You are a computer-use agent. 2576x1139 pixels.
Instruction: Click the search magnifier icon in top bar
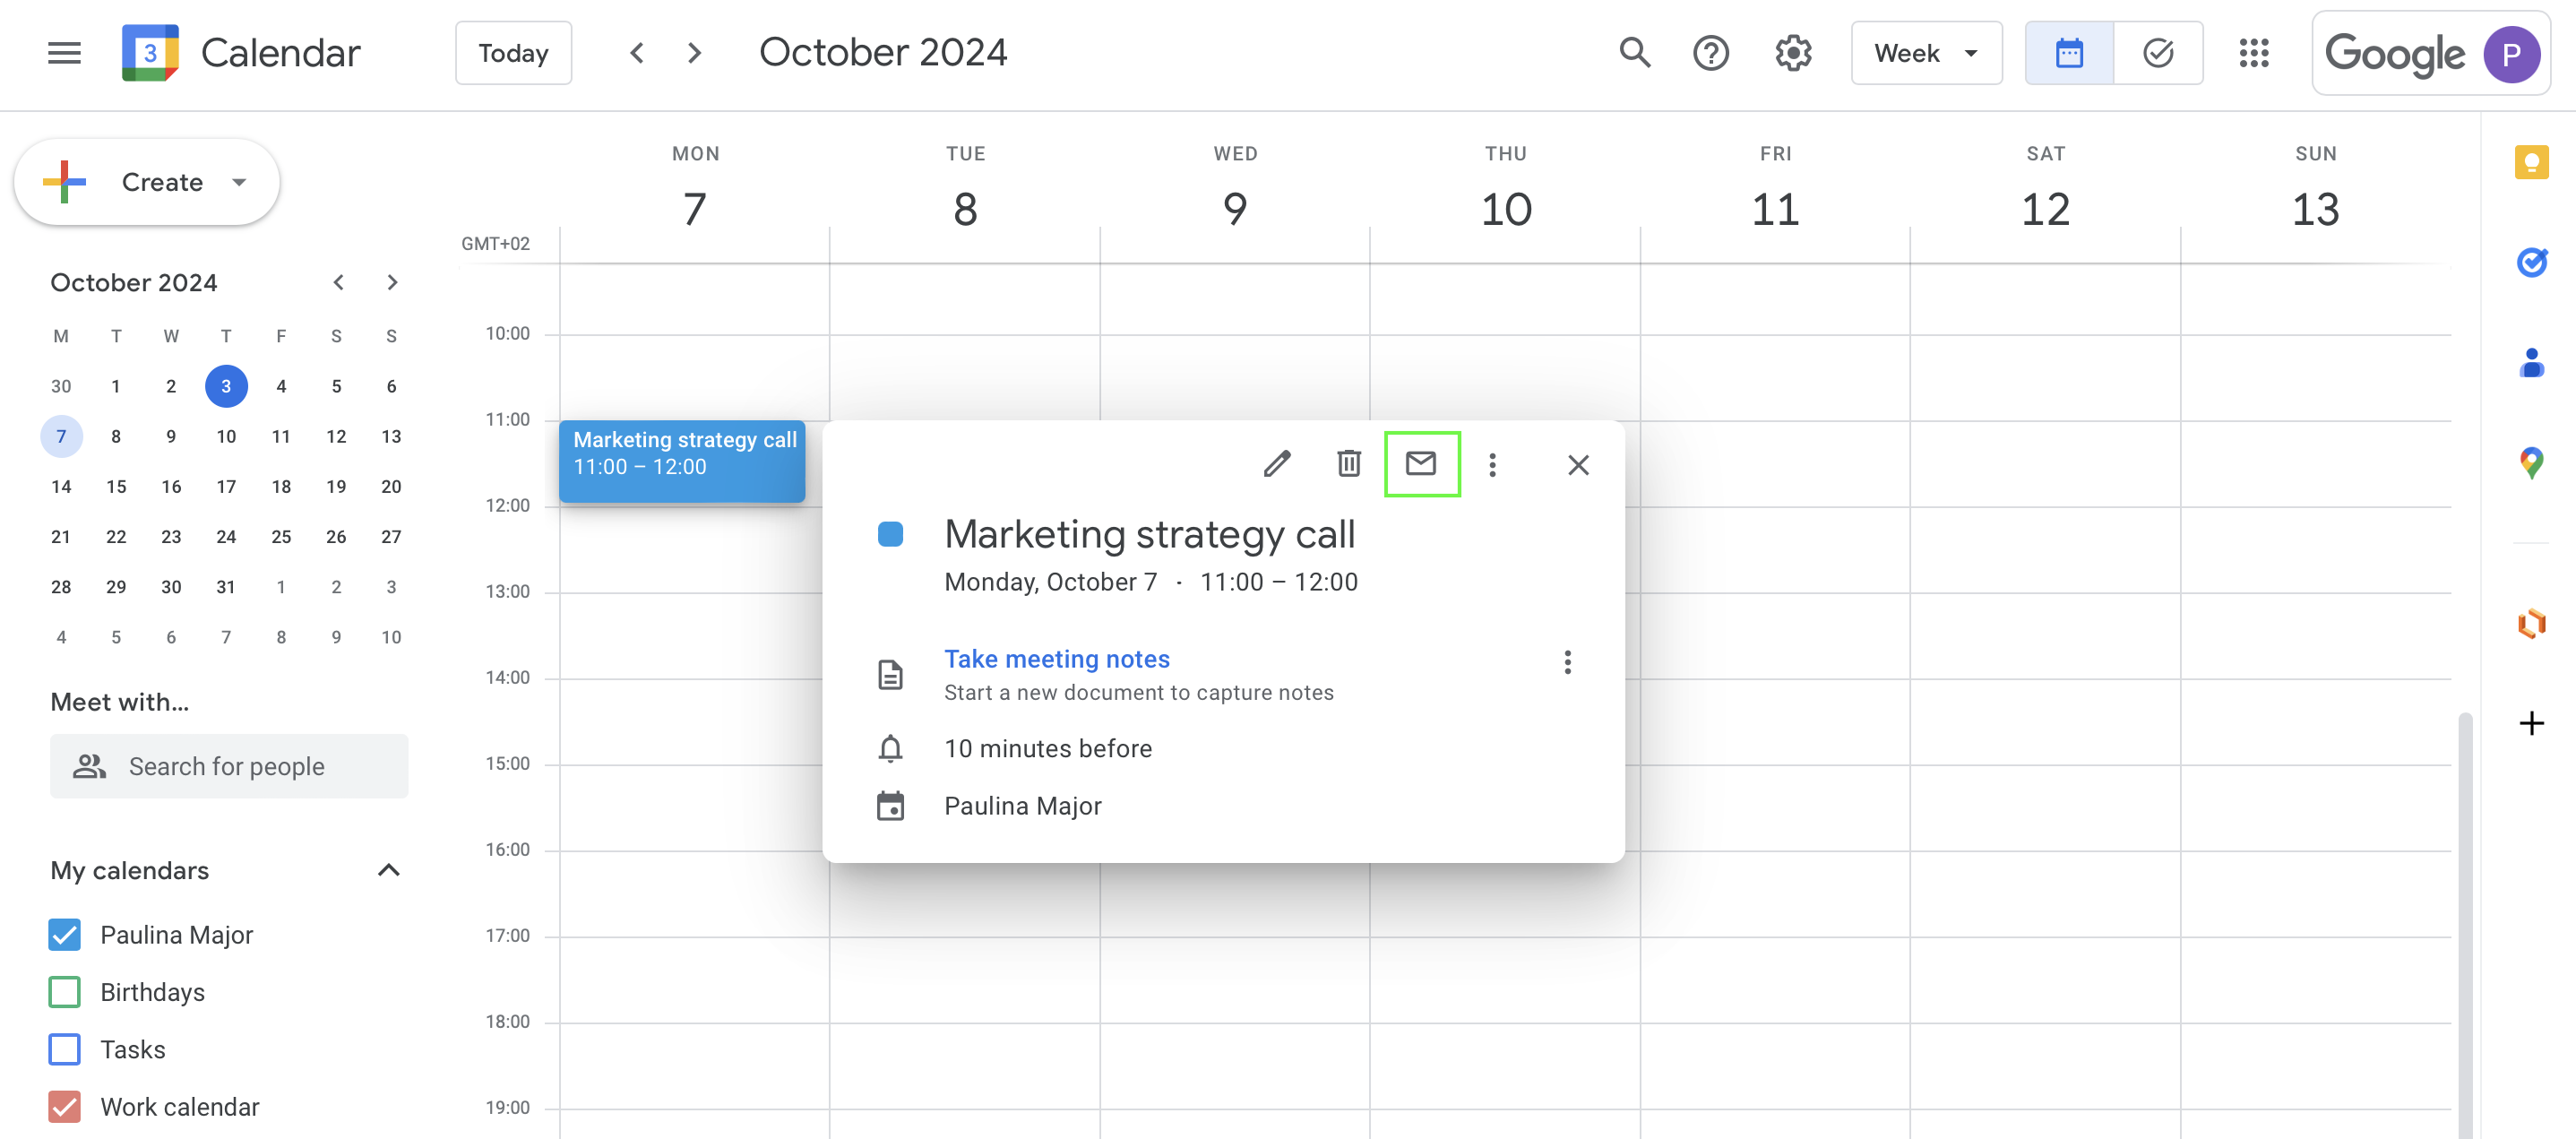click(x=1634, y=53)
